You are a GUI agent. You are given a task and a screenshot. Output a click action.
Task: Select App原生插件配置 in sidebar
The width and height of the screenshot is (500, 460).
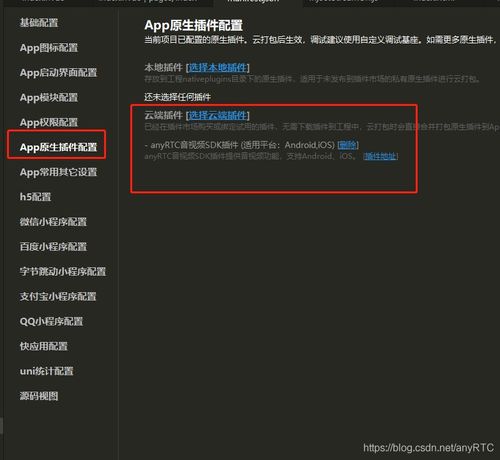click(x=58, y=147)
